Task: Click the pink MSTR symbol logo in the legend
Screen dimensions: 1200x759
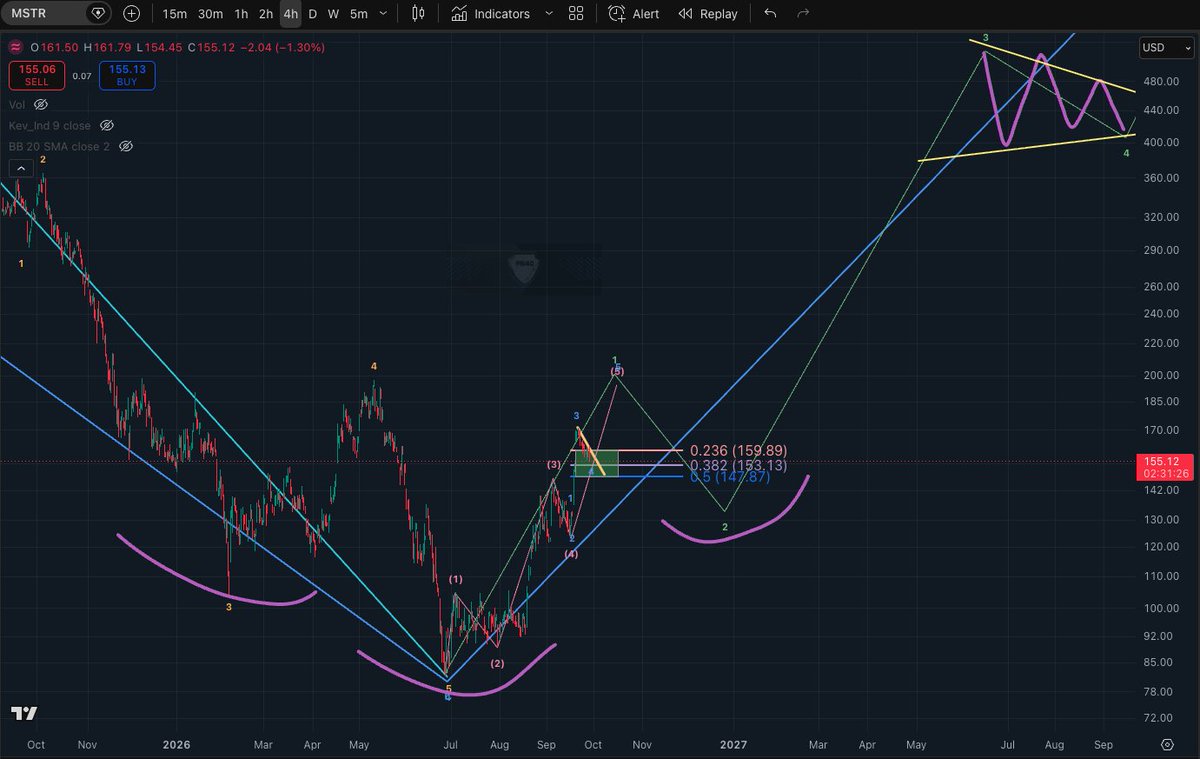Action: (x=16, y=47)
